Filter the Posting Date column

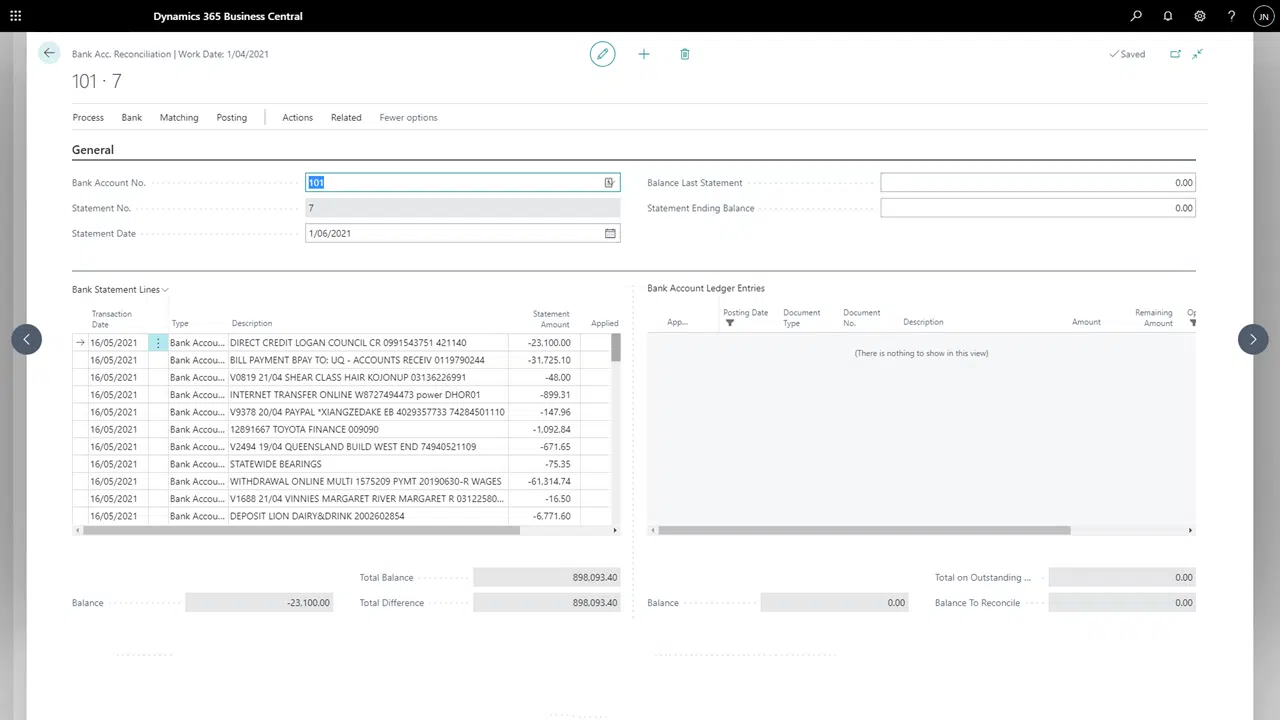click(730, 323)
